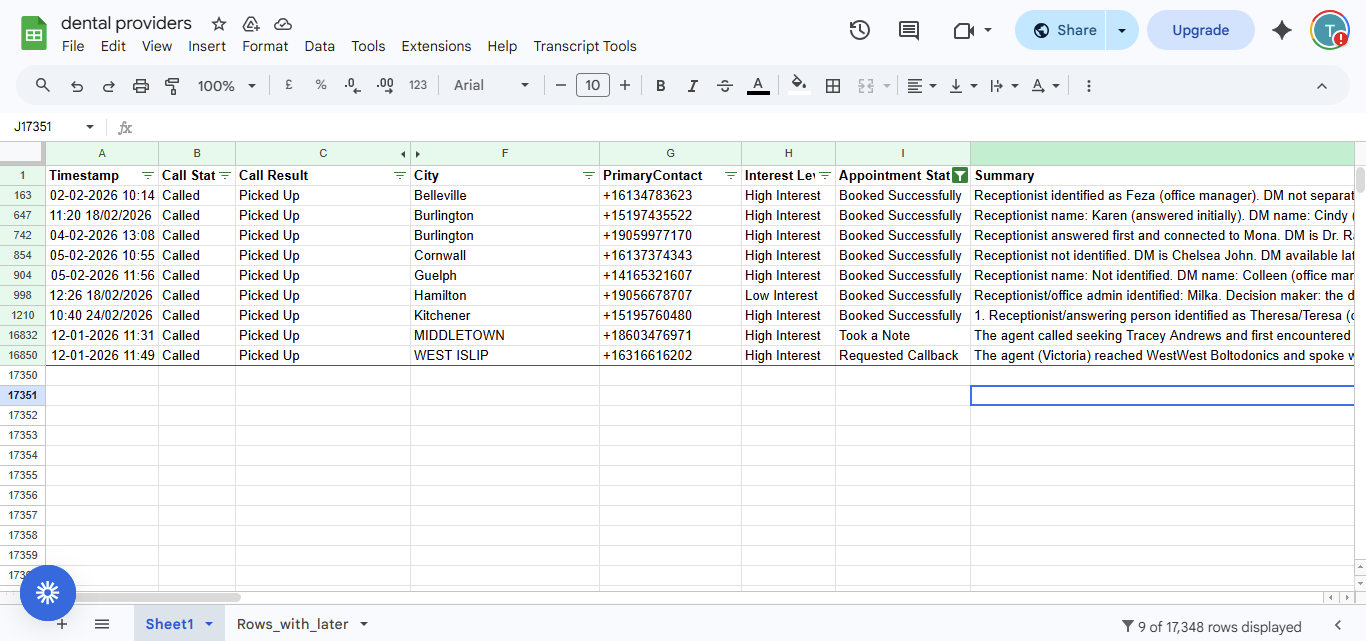This screenshot has width=1366, height=641.
Task: Open the borders tool
Action: point(832,86)
